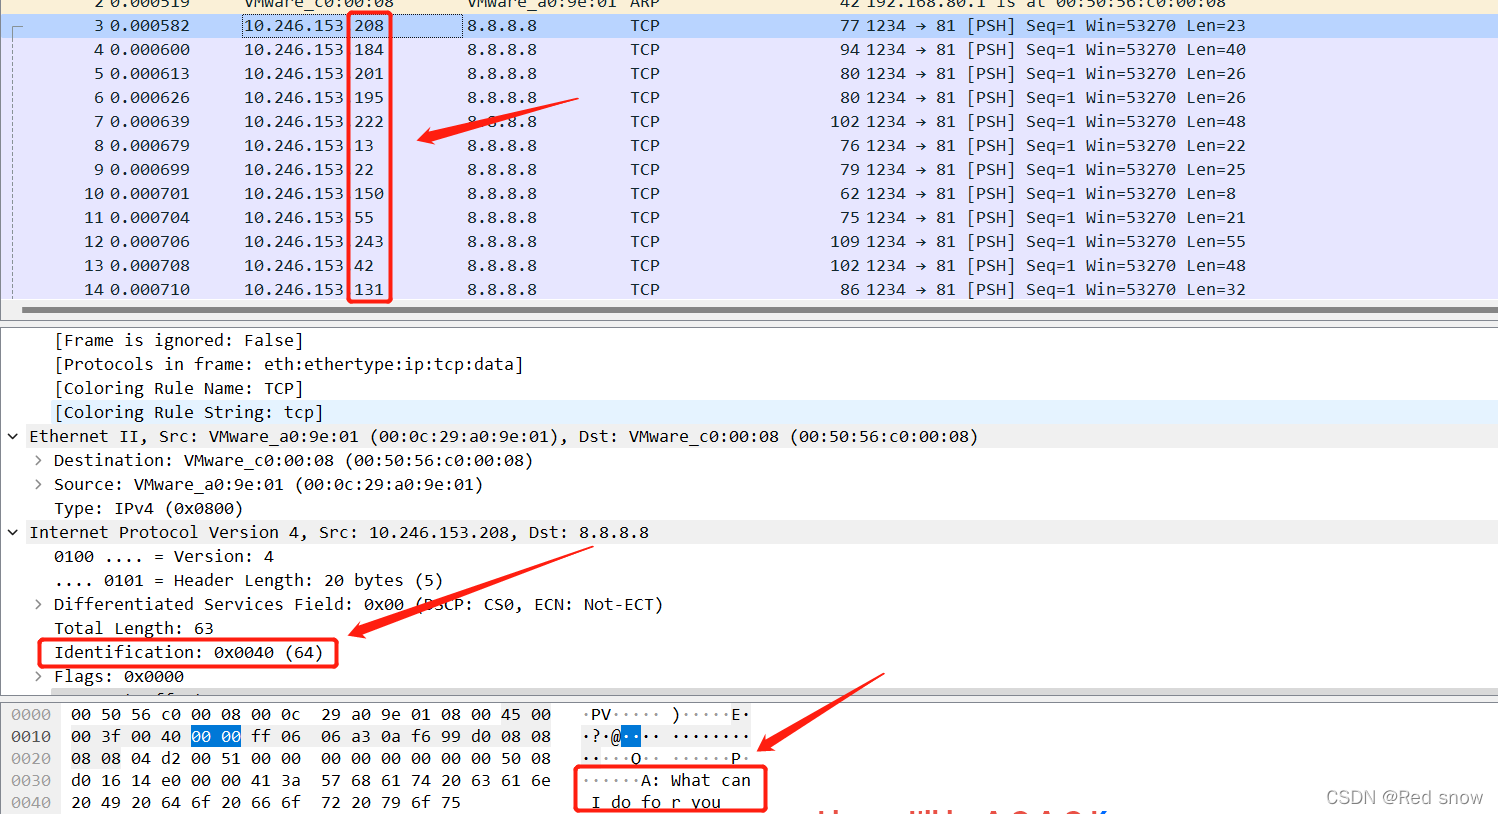Image resolution: width=1498 pixels, height=814 pixels.
Task: Select packet 9 with Len=25
Action: (749, 170)
